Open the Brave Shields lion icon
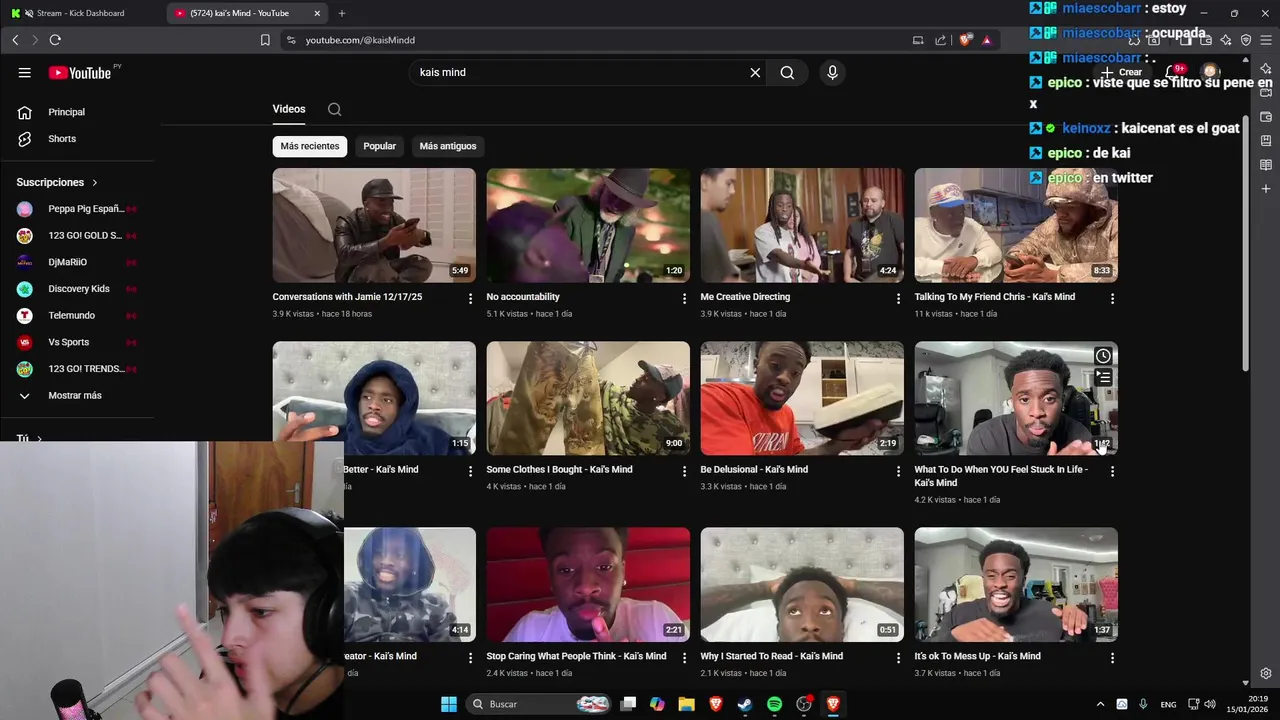The height and width of the screenshot is (720, 1280). tap(965, 40)
